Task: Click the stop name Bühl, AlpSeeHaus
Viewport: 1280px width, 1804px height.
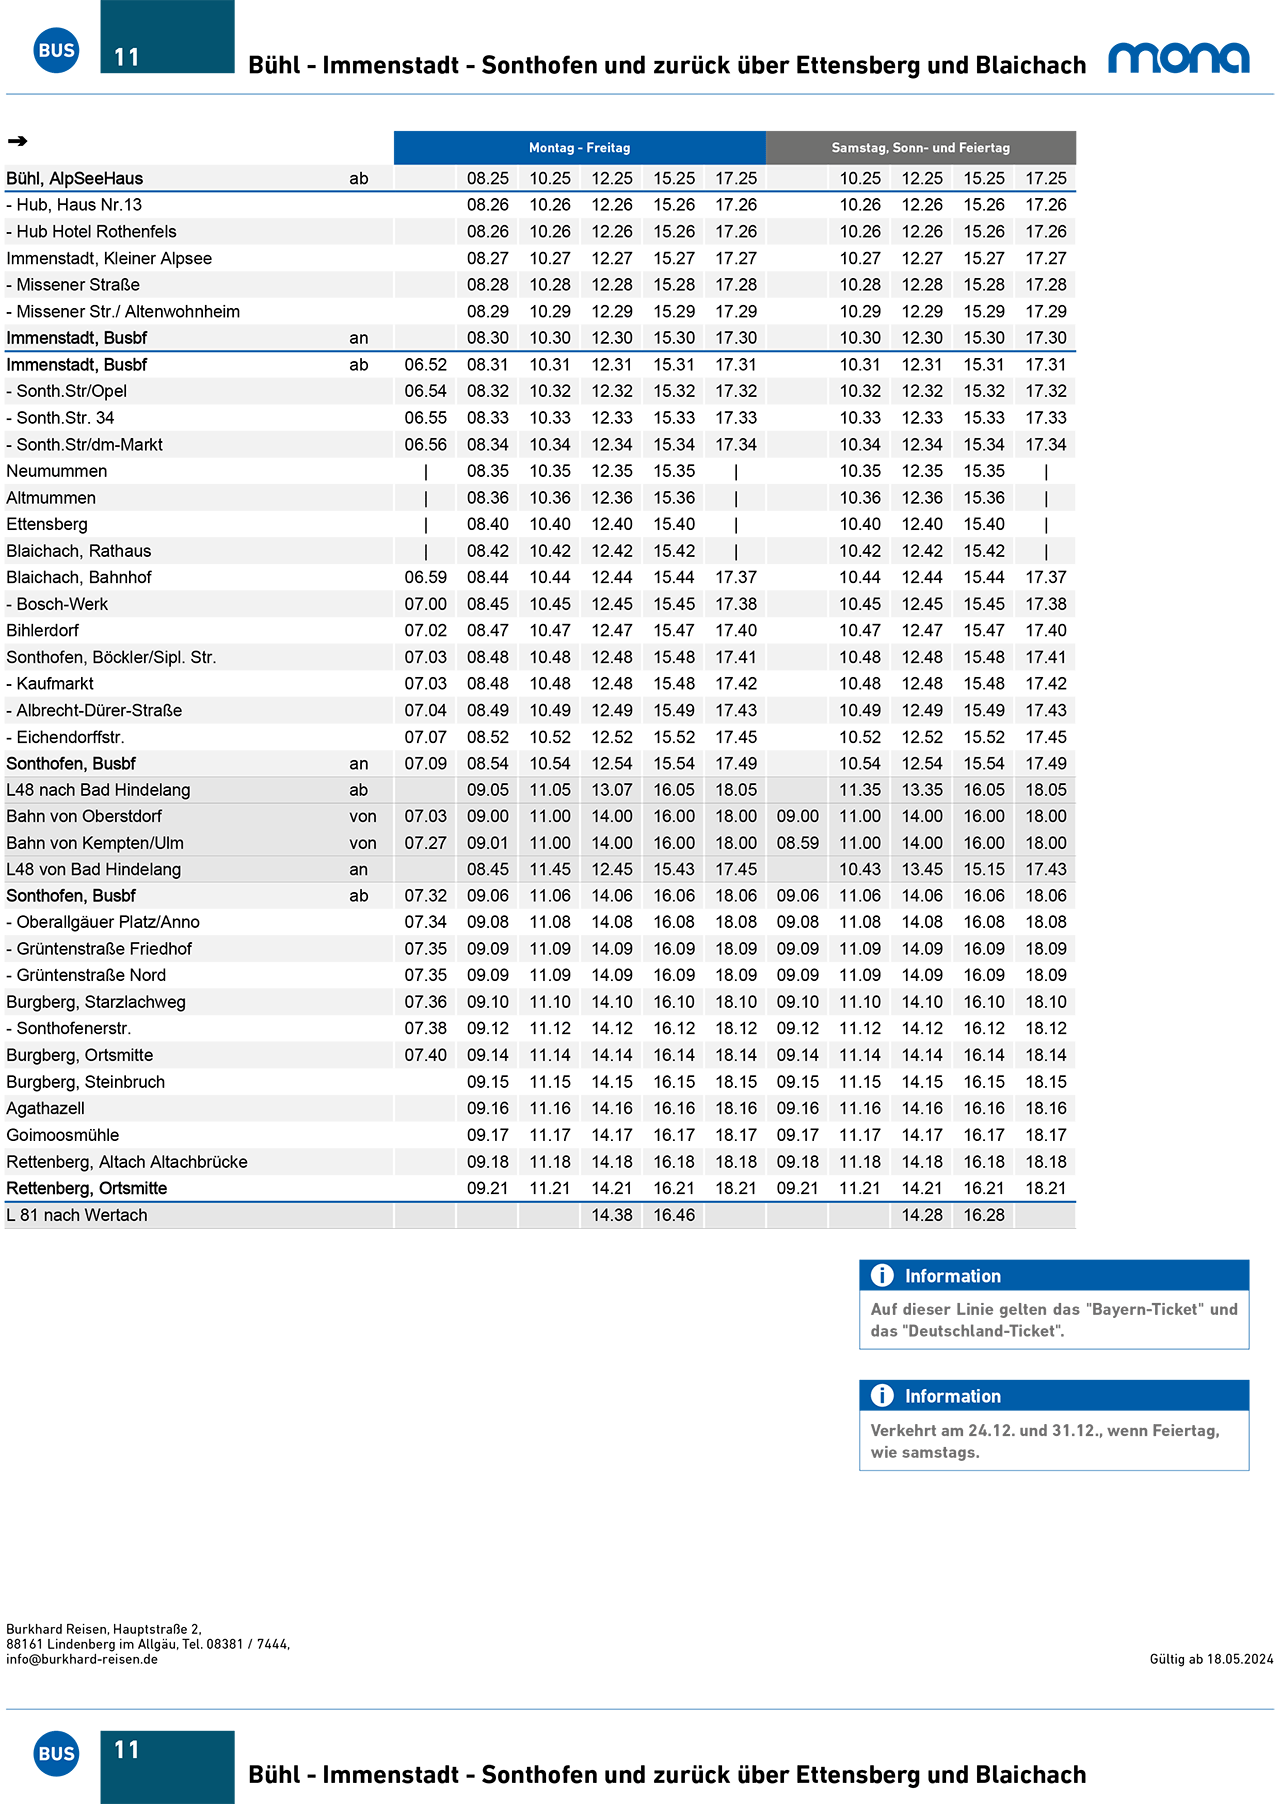Action: [75, 178]
